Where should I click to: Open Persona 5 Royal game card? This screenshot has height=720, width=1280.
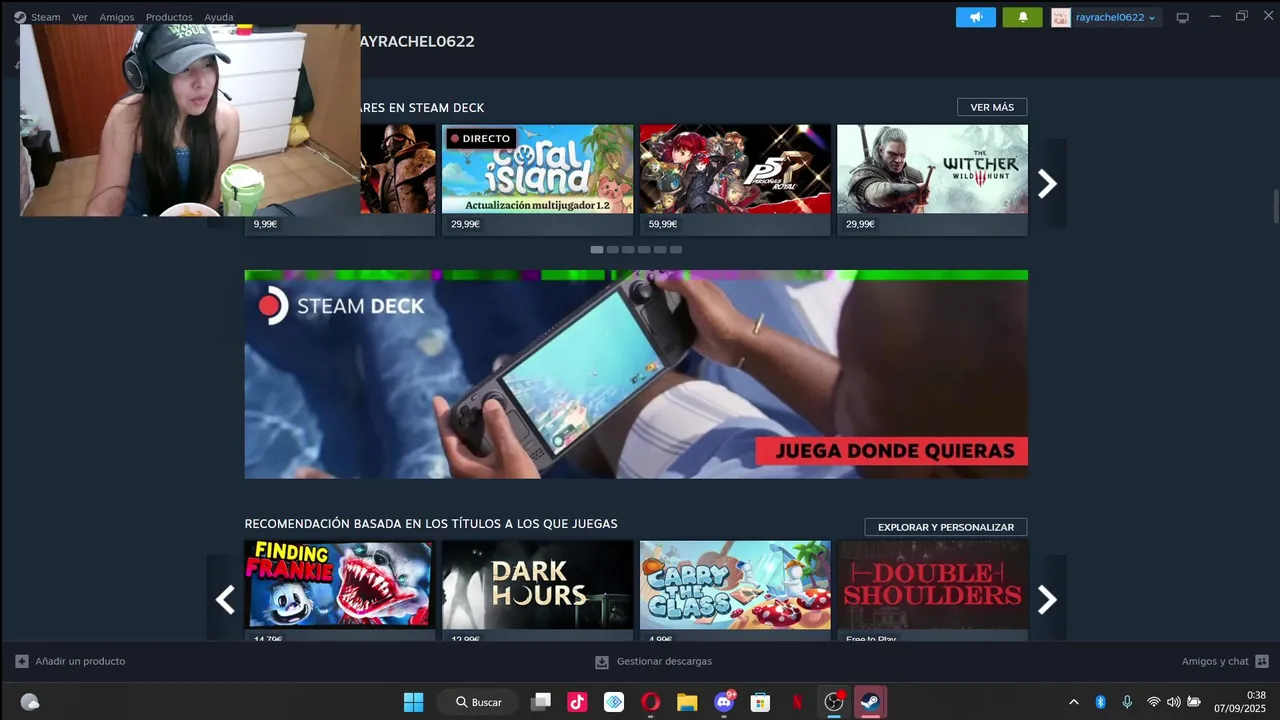pyautogui.click(x=735, y=180)
